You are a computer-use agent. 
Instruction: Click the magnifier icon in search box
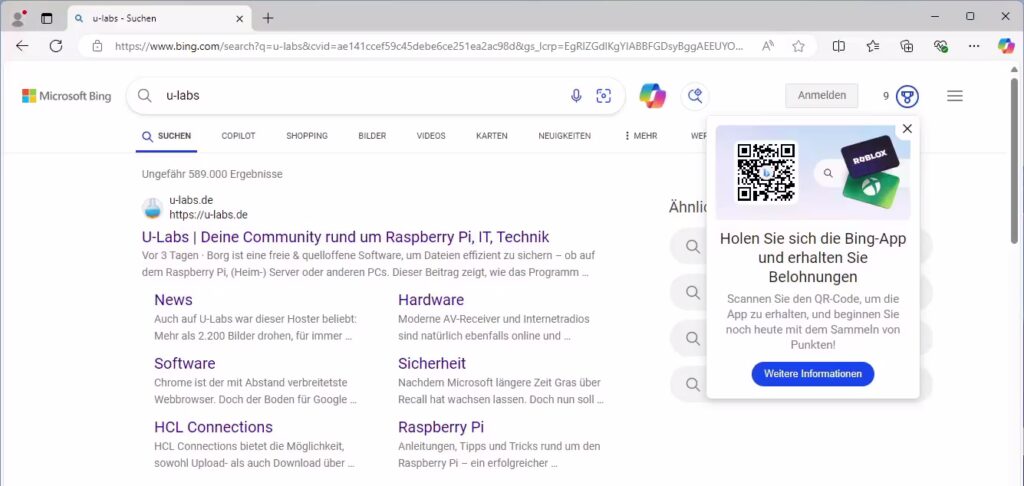(x=144, y=96)
